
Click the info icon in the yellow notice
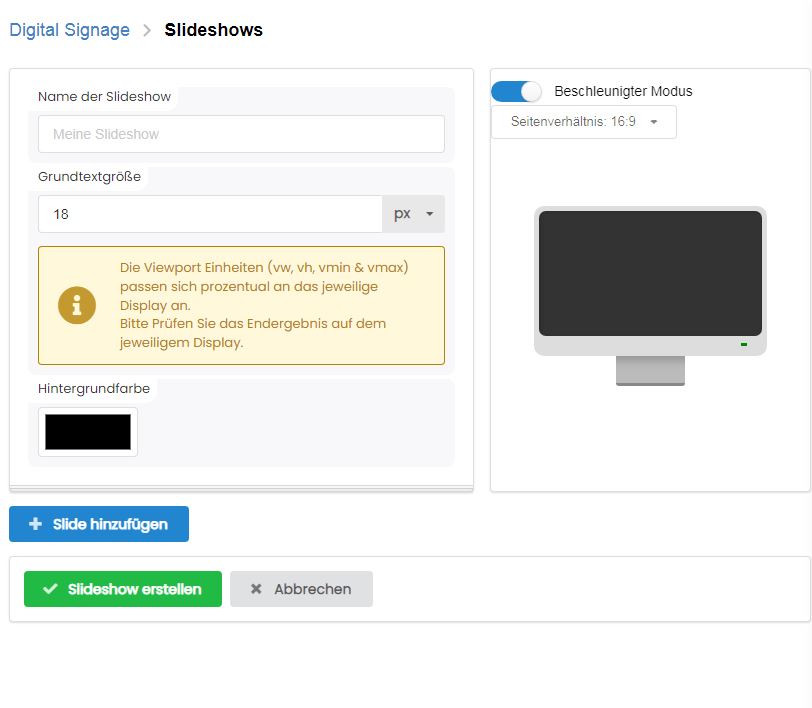coord(77,305)
